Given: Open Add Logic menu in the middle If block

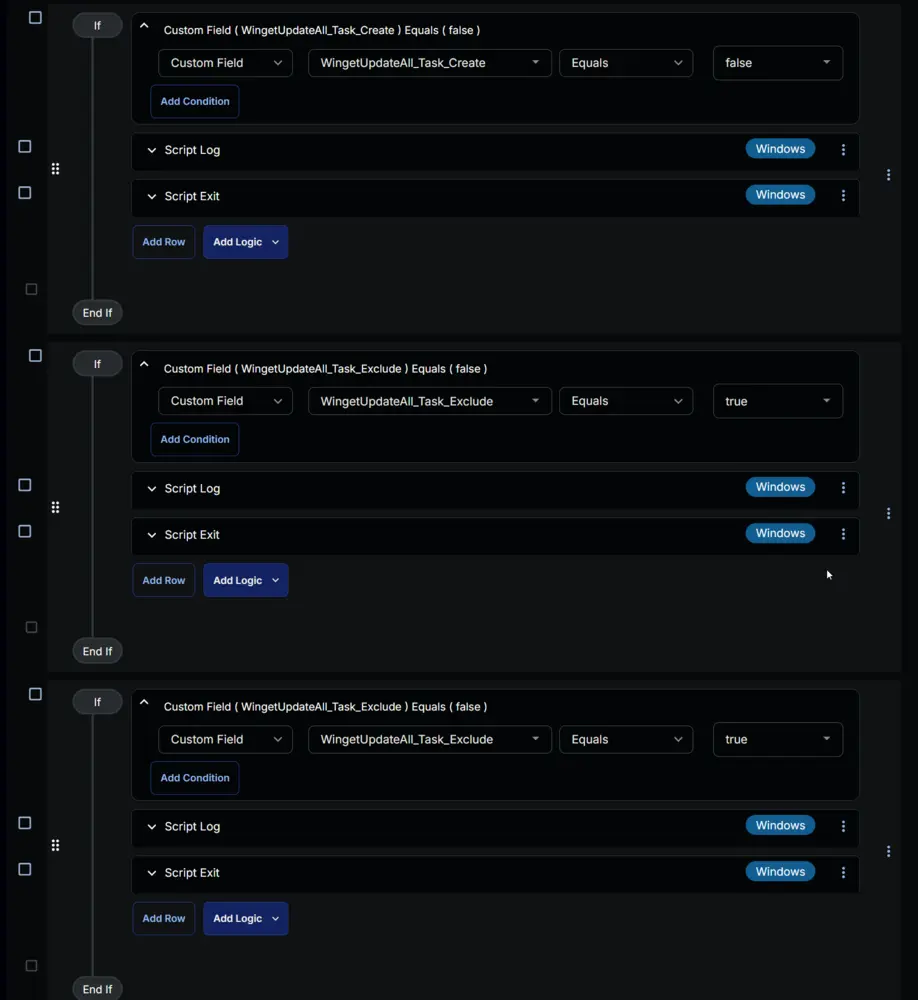Looking at the screenshot, I should coord(246,580).
